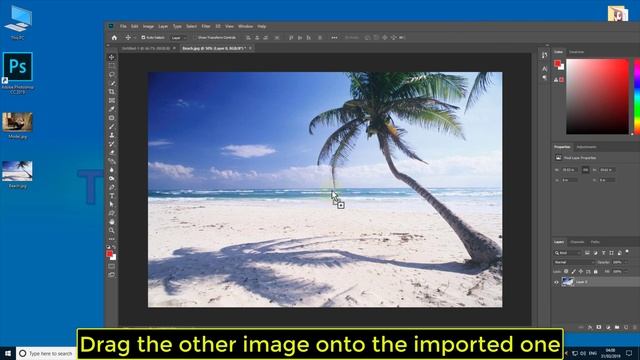Open the more align options three-dots menu
The image size is (640, 360).
point(334,38)
